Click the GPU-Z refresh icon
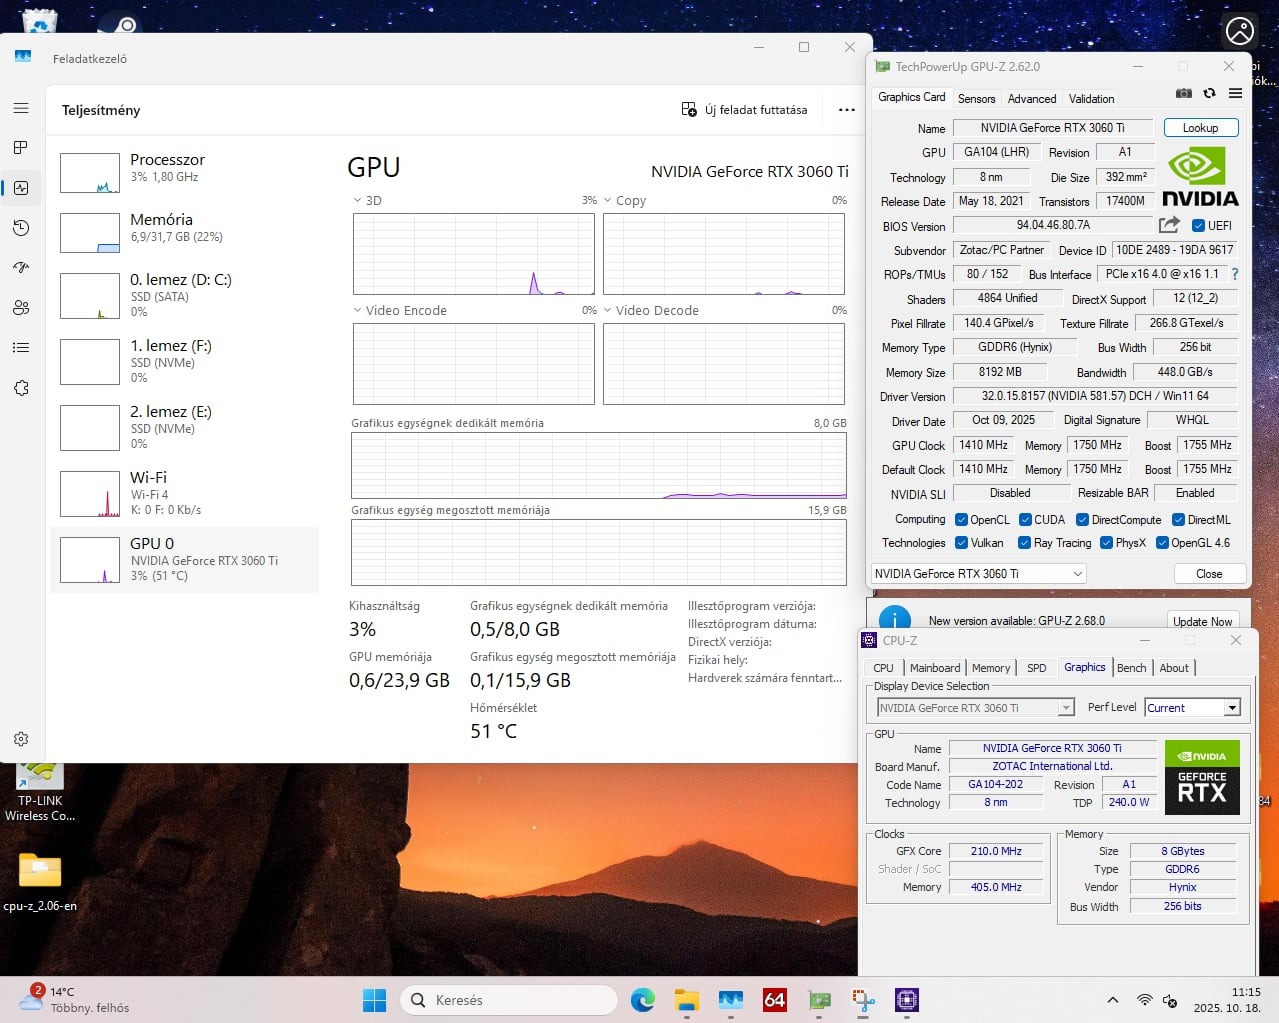Screen dimensions: 1279x1023 click(x=1209, y=93)
